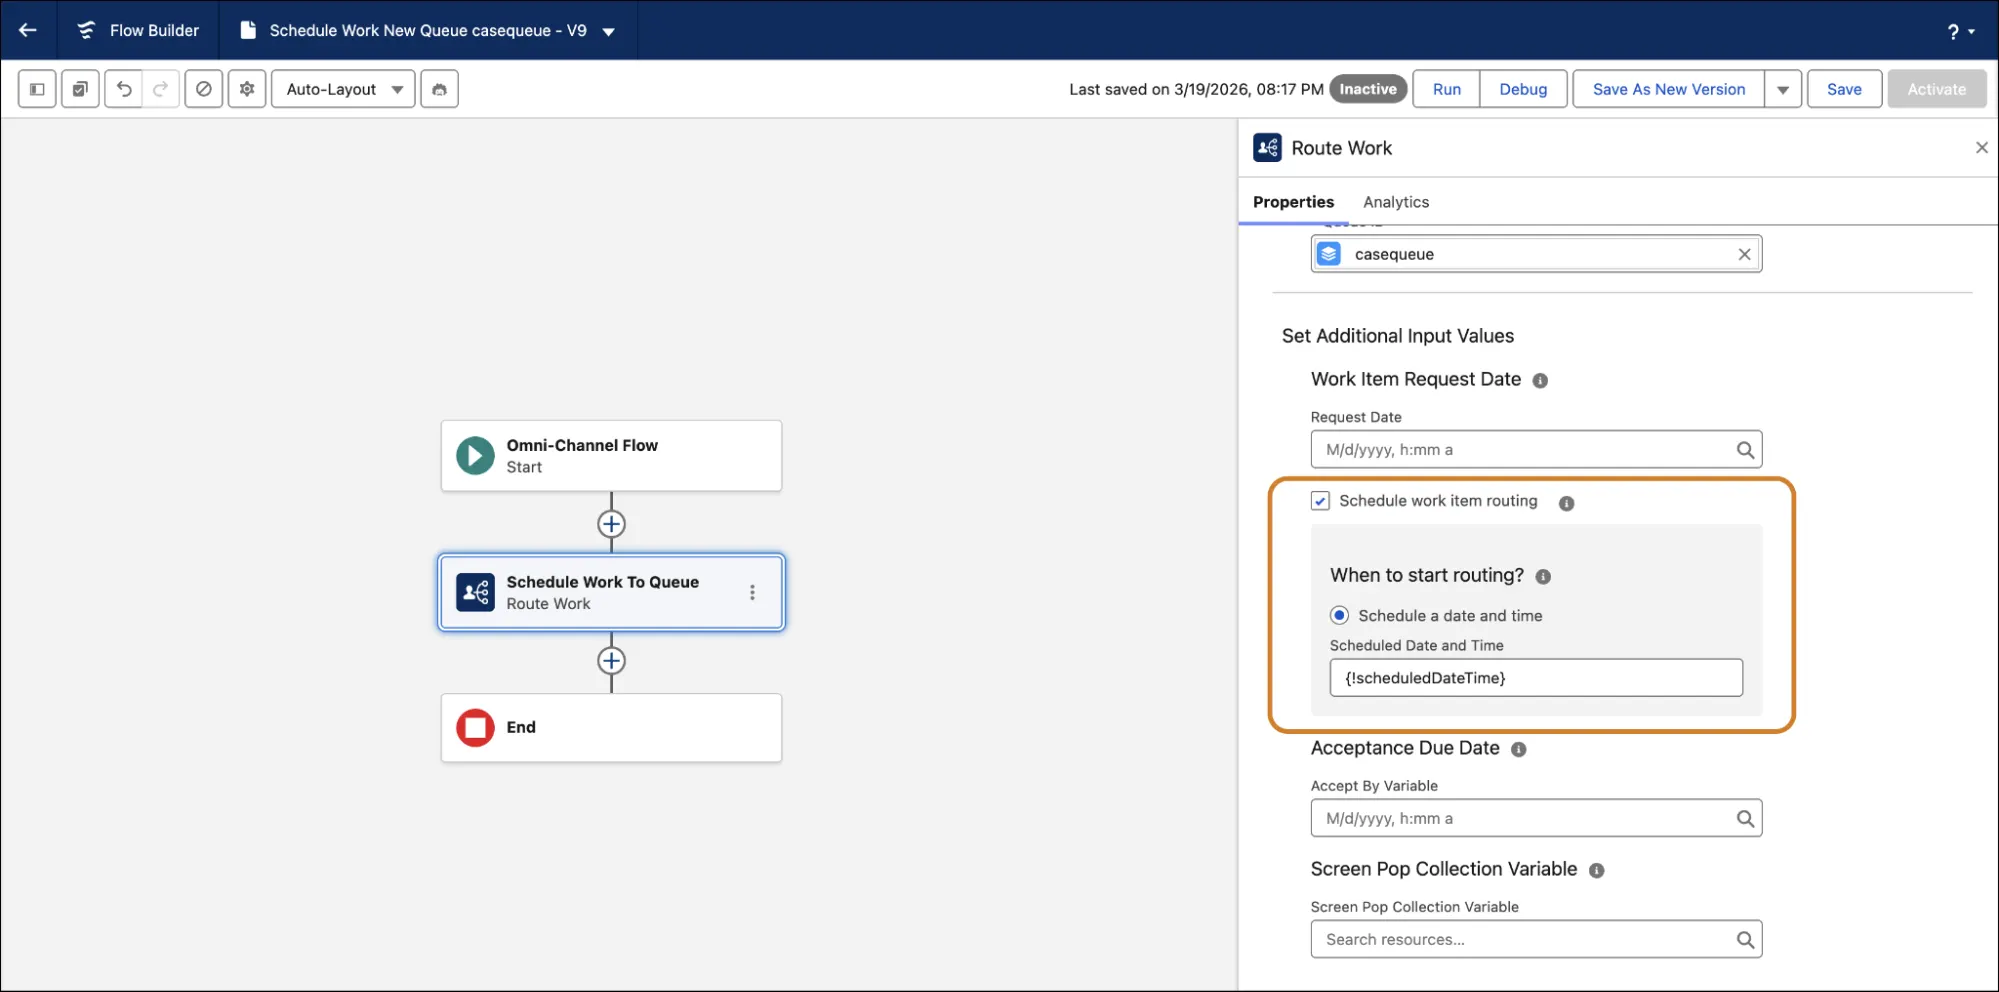Open Schedule Work To Queue node options menu
Viewport: 1999px width, 992px height.
point(752,592)
